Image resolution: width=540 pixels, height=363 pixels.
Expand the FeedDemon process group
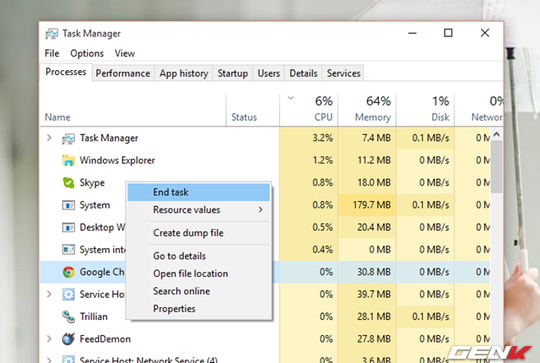[49, 339]
